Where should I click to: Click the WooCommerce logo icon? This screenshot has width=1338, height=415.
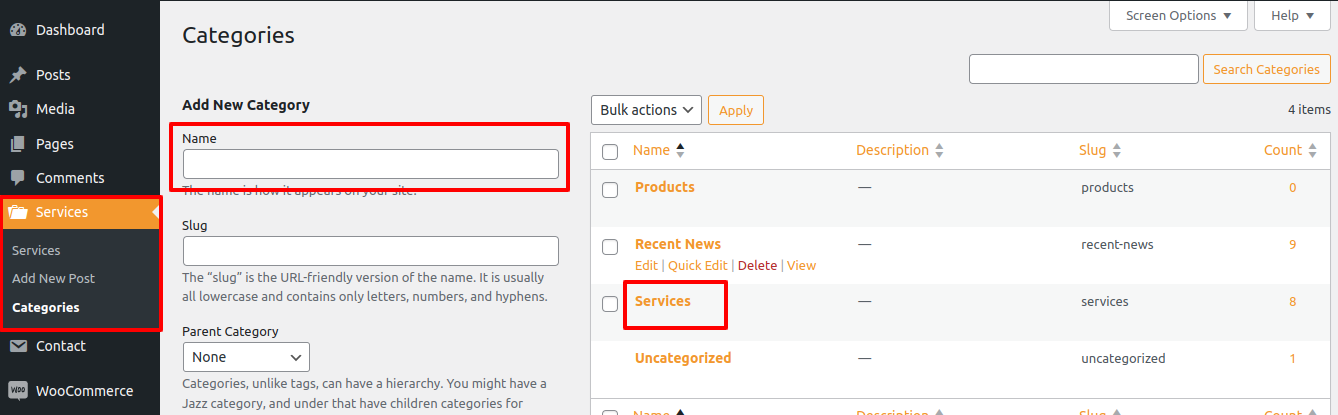(18, 391)
